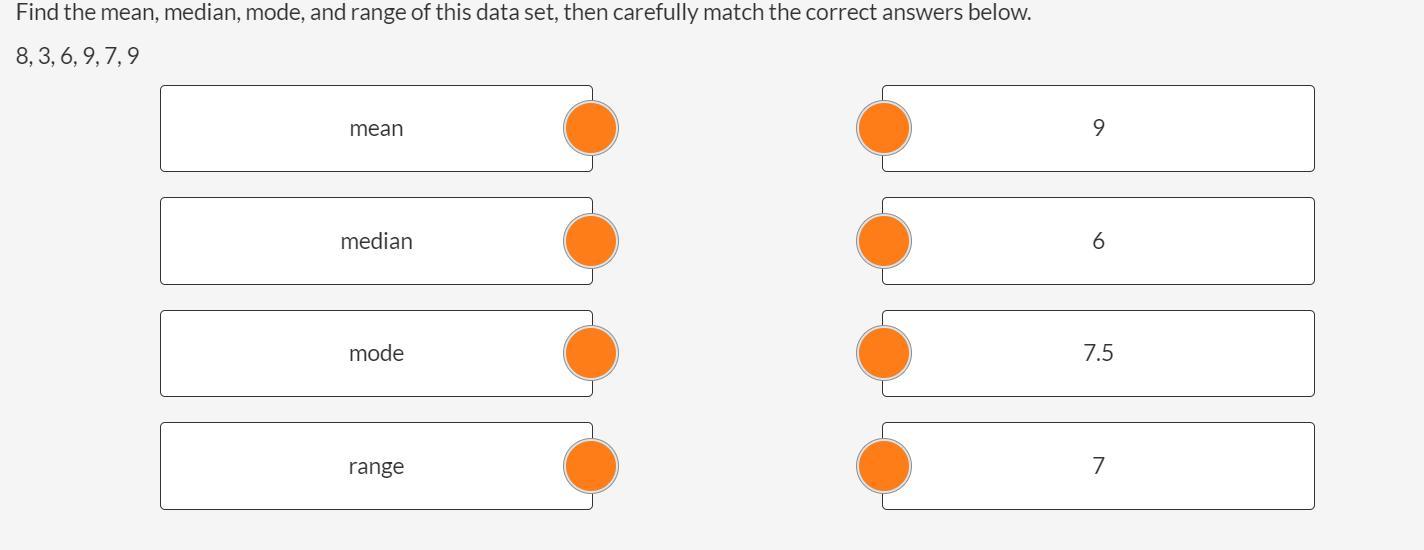This screenshot has height=550, width=1424.
Task: Select the median term box
Action: [x=376, y=241]
